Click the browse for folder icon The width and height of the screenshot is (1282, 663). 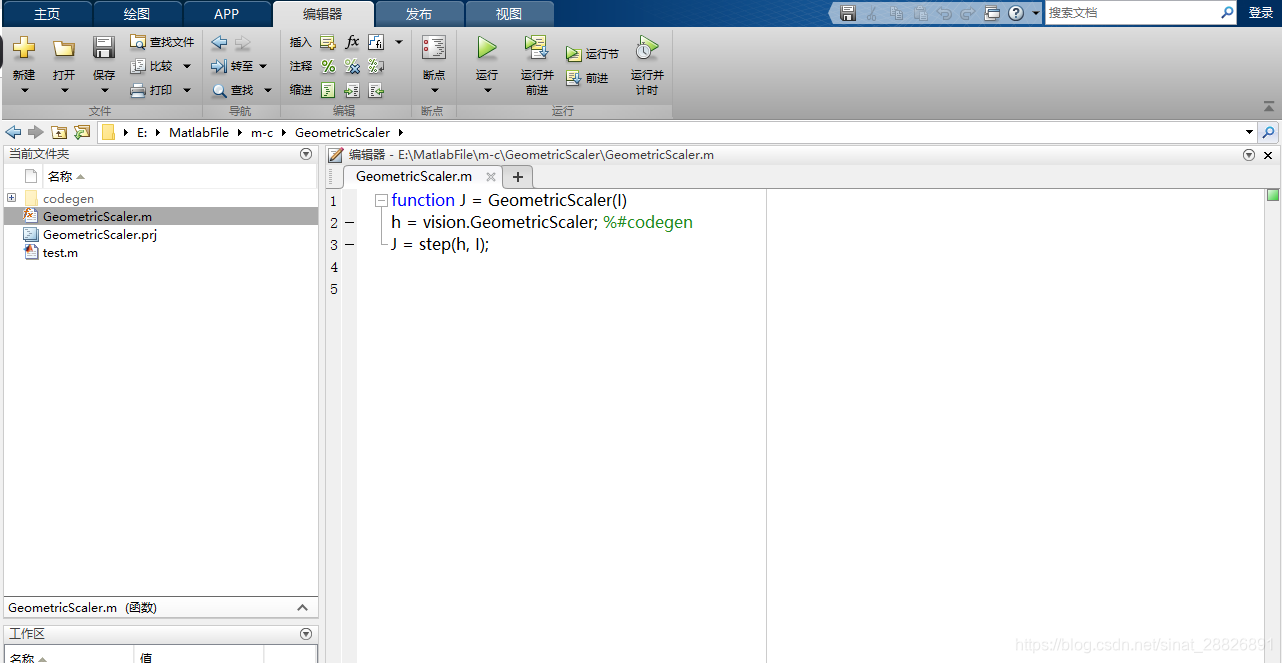82,132
